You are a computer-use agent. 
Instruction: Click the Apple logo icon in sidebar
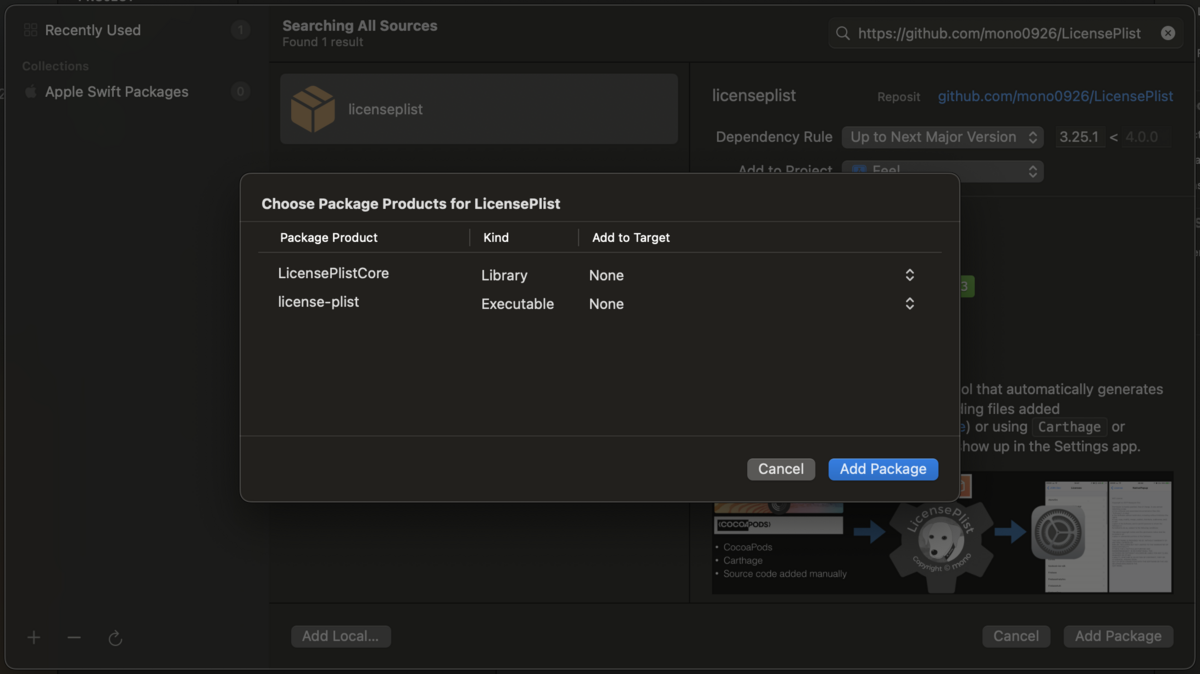pyautogui.click(x=31, y=91)
